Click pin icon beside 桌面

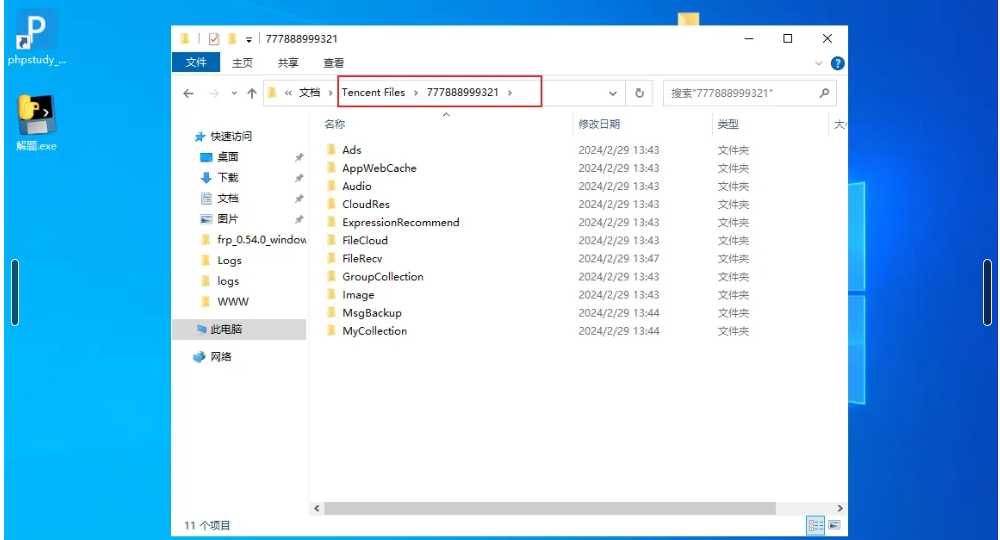[x=298, y=157]
